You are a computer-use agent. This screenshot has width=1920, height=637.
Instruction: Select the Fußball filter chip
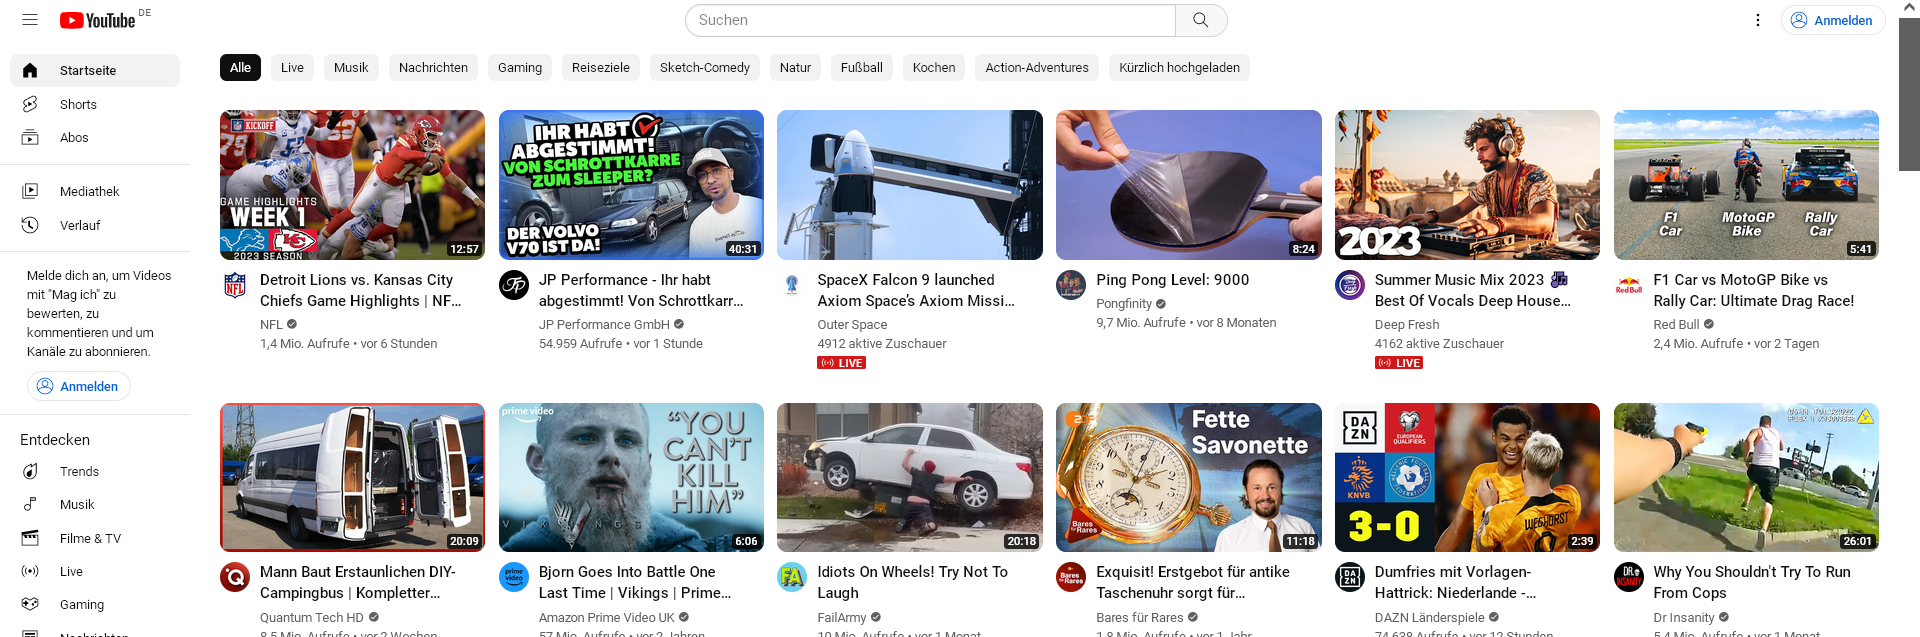click(862, 67)
